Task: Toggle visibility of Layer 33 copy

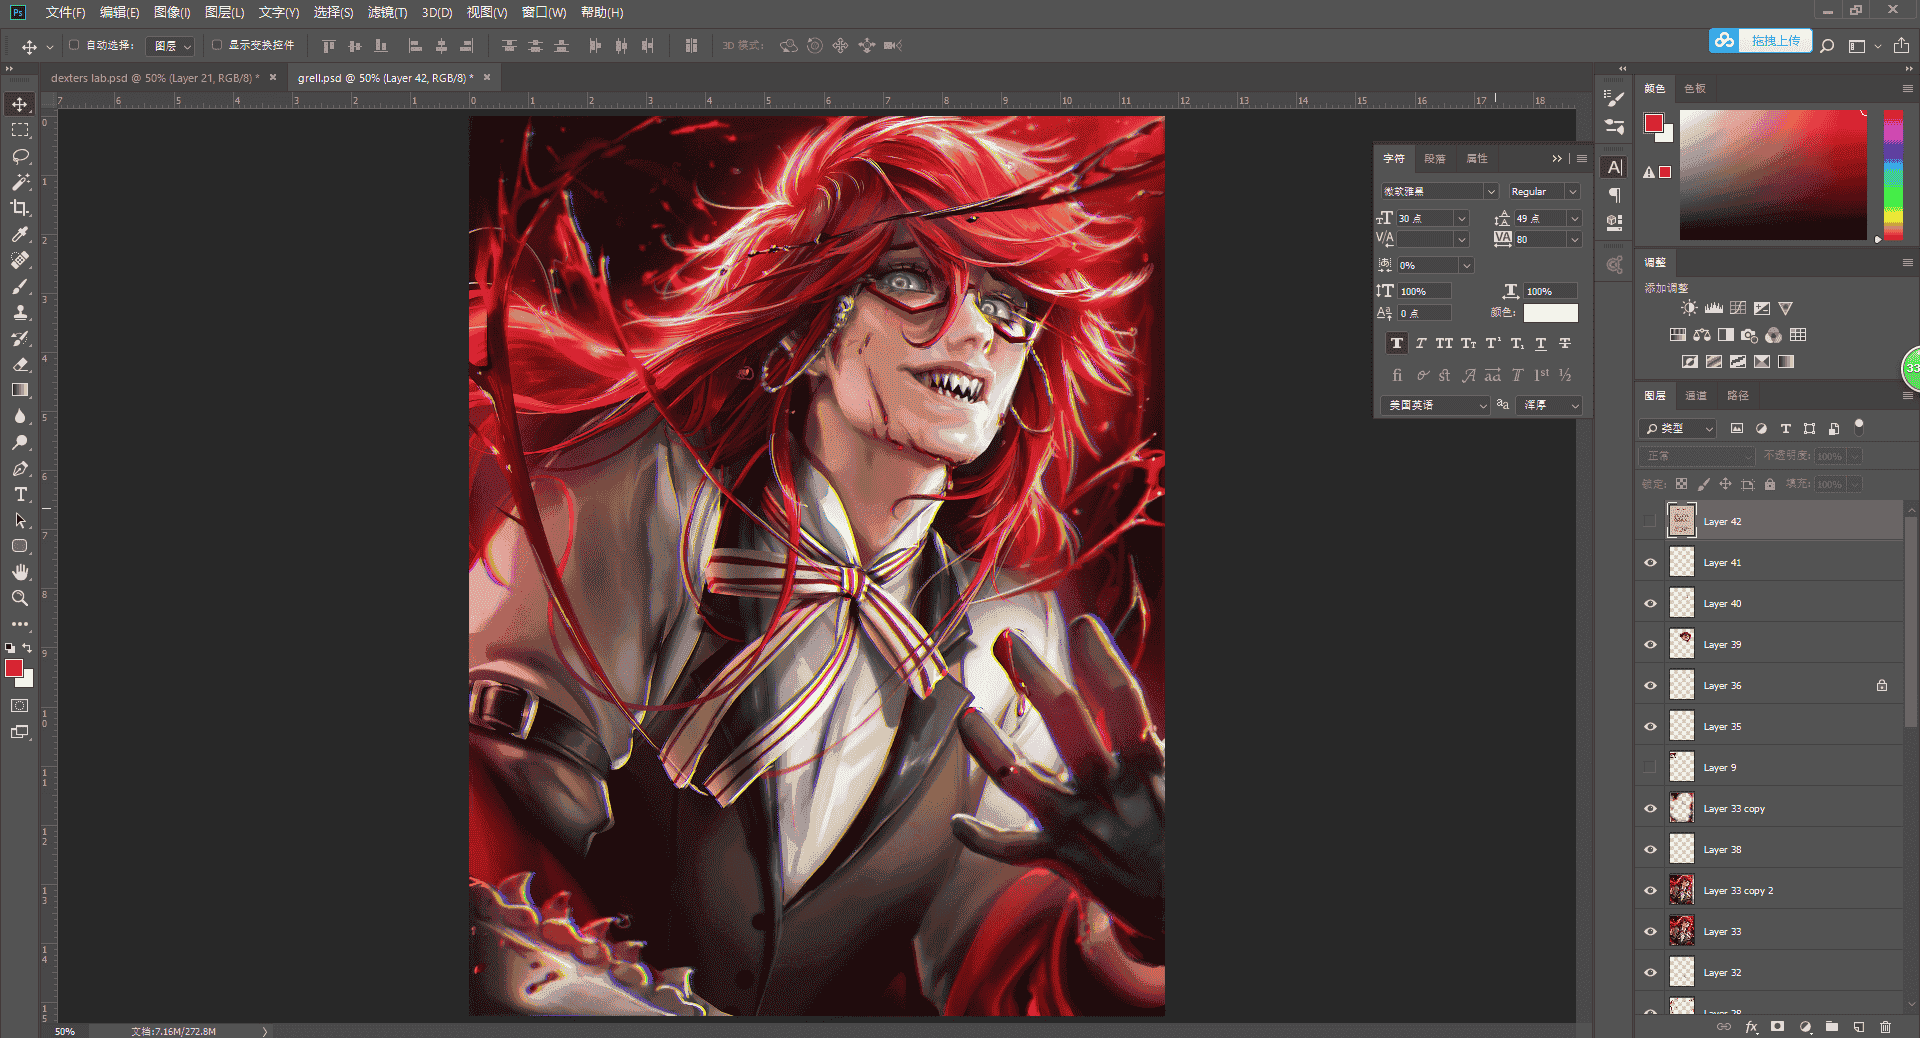Action: 1650,809
